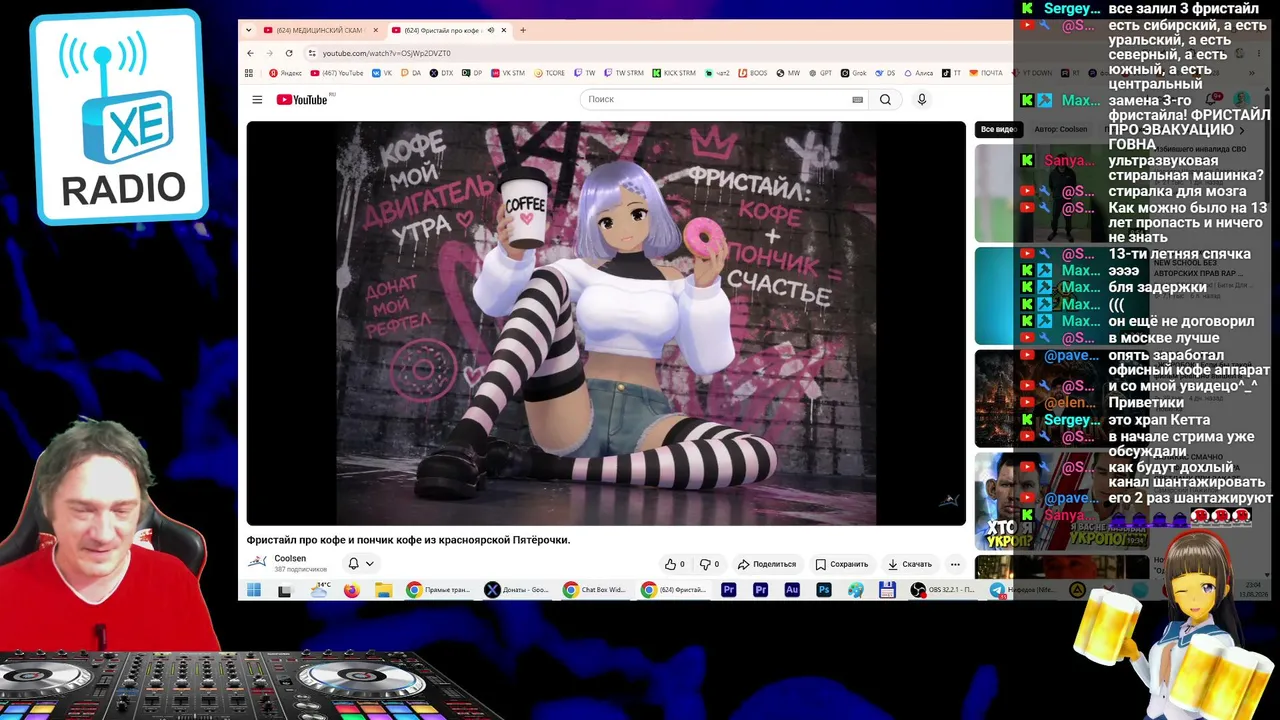This screenshot has height=720, width=1280.
Task: Click the video player to pause
Action: (x=606, y=323)
